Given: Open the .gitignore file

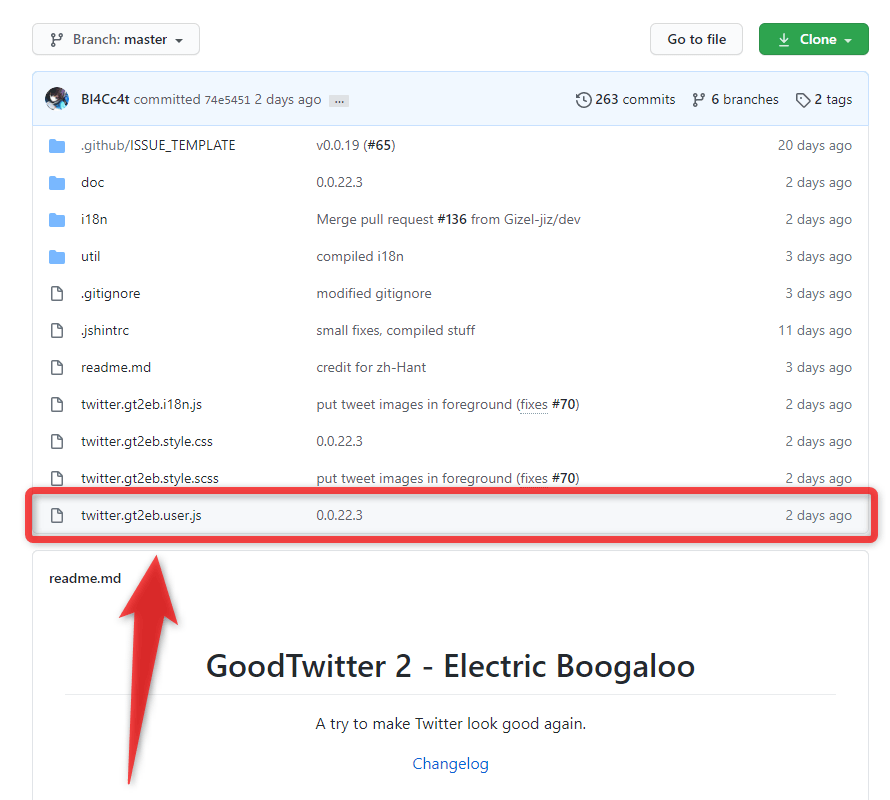Looking at the screenshot, I should [x=111, y=294].
